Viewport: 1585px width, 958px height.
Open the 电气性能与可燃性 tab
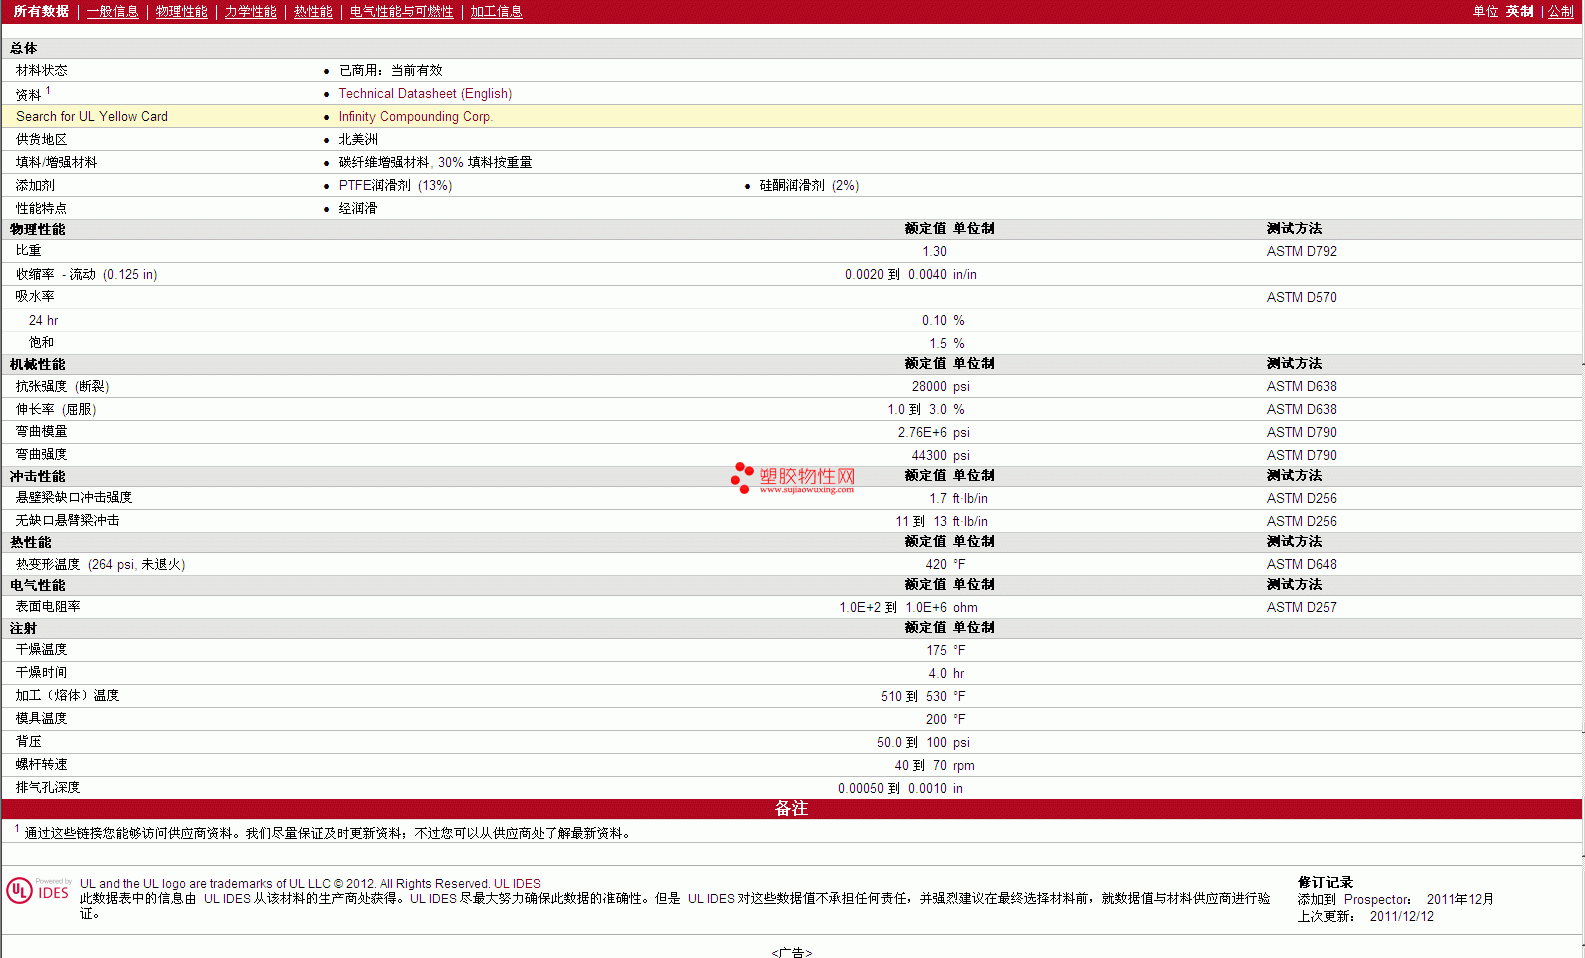[x=401, y=11]
